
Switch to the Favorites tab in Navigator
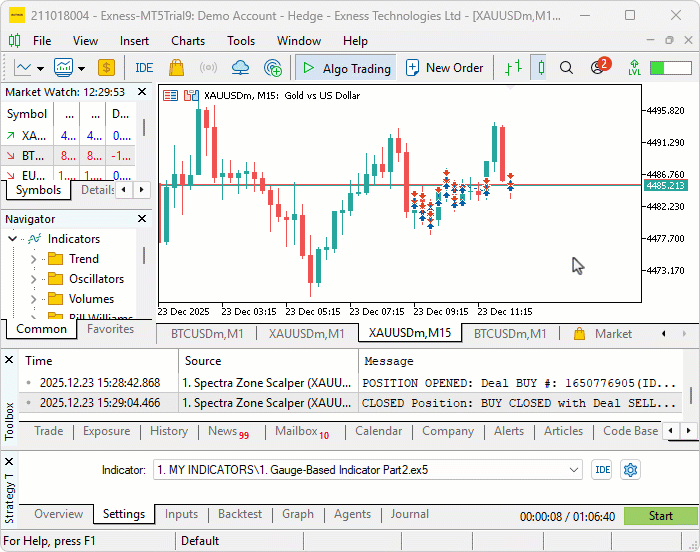click(x=110, y=329)
